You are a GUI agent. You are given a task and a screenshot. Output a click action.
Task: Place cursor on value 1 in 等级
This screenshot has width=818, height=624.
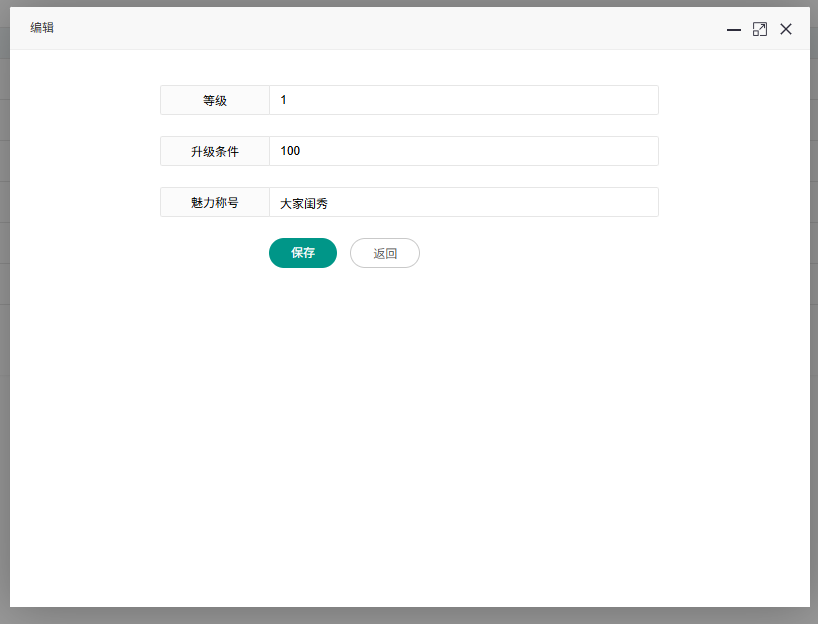coord(284,100)
